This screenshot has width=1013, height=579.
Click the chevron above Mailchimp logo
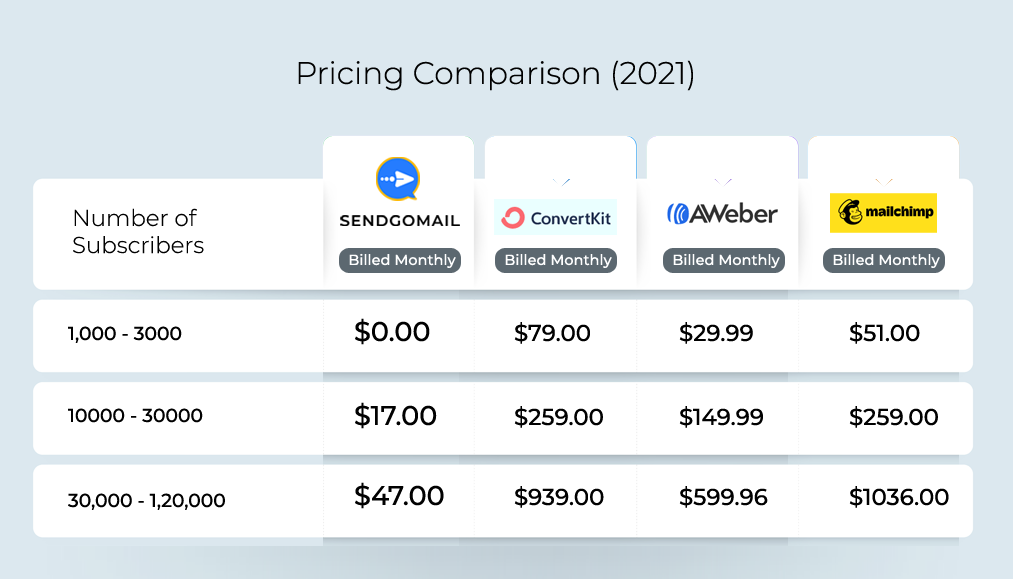(884, 182)
